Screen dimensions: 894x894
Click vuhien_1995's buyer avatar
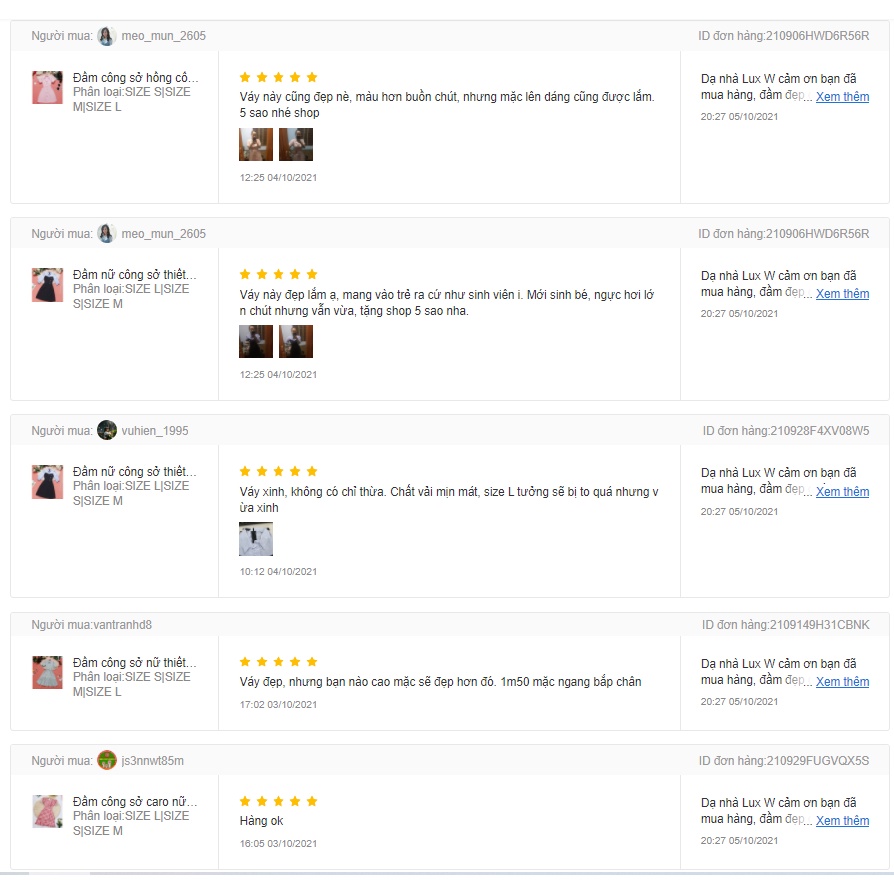click(107, 431)
